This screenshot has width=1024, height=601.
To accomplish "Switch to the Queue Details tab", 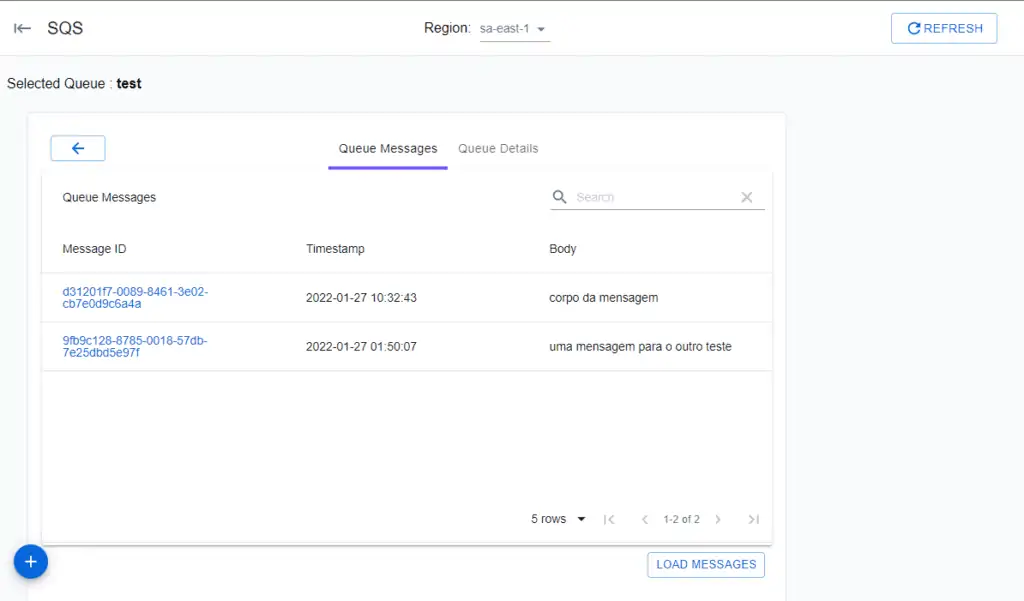I will click(x=497, y=147).
